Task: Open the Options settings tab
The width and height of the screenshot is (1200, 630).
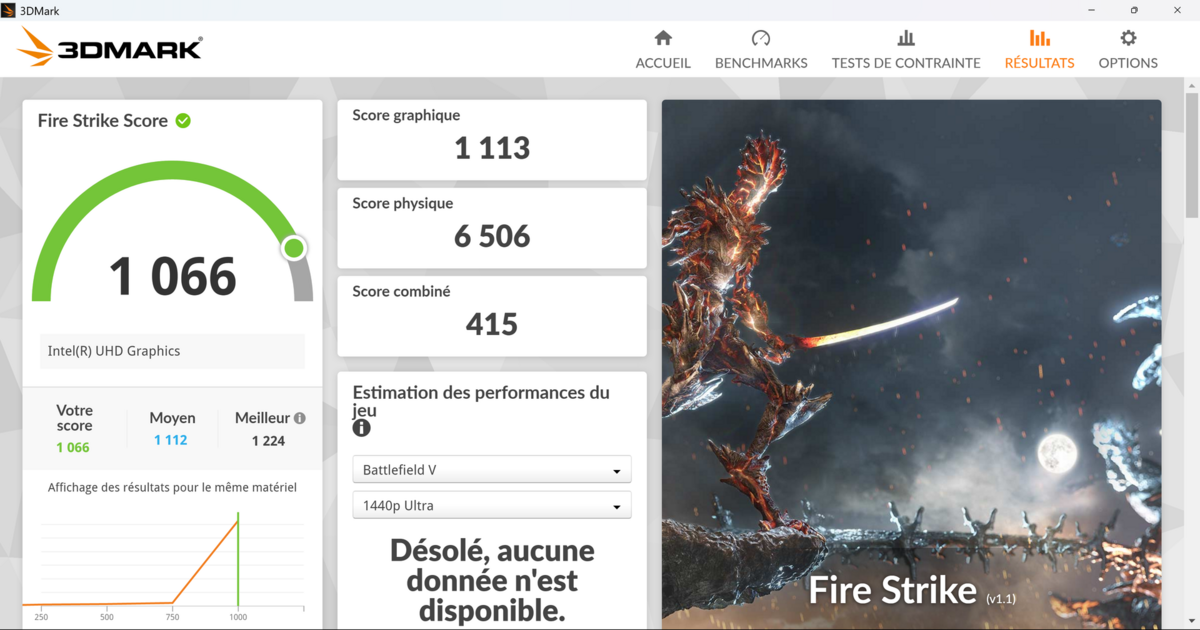Action: coord(1128,50)
